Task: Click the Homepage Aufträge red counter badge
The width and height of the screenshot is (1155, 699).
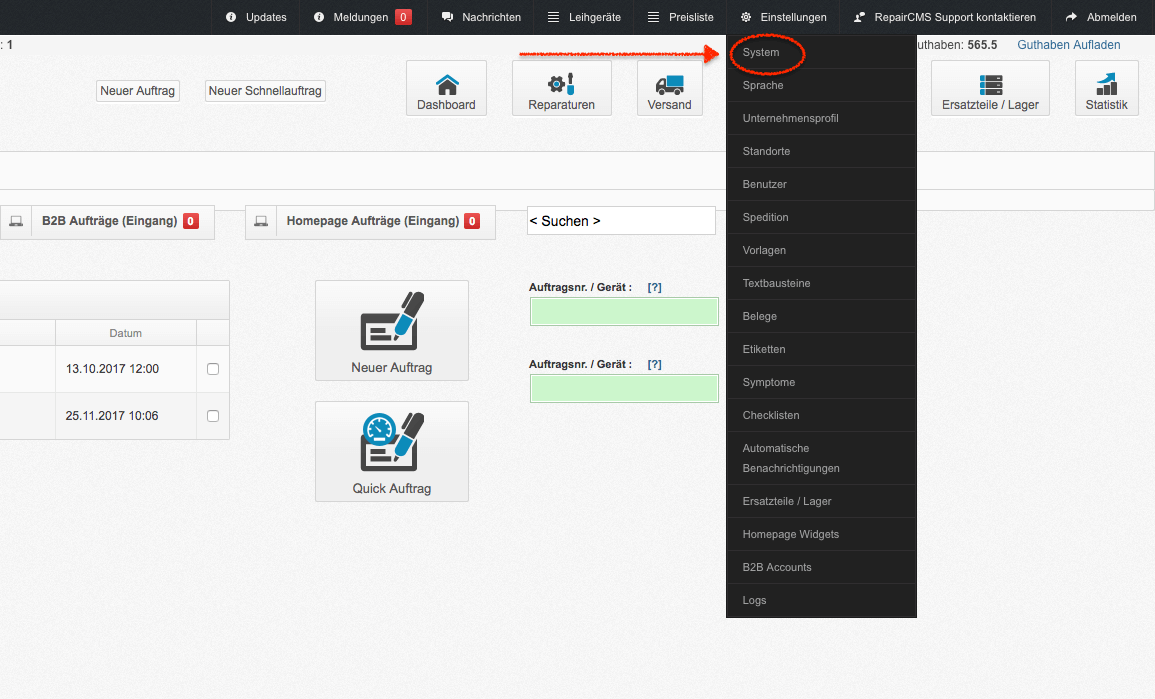Action: coord(472,221)
